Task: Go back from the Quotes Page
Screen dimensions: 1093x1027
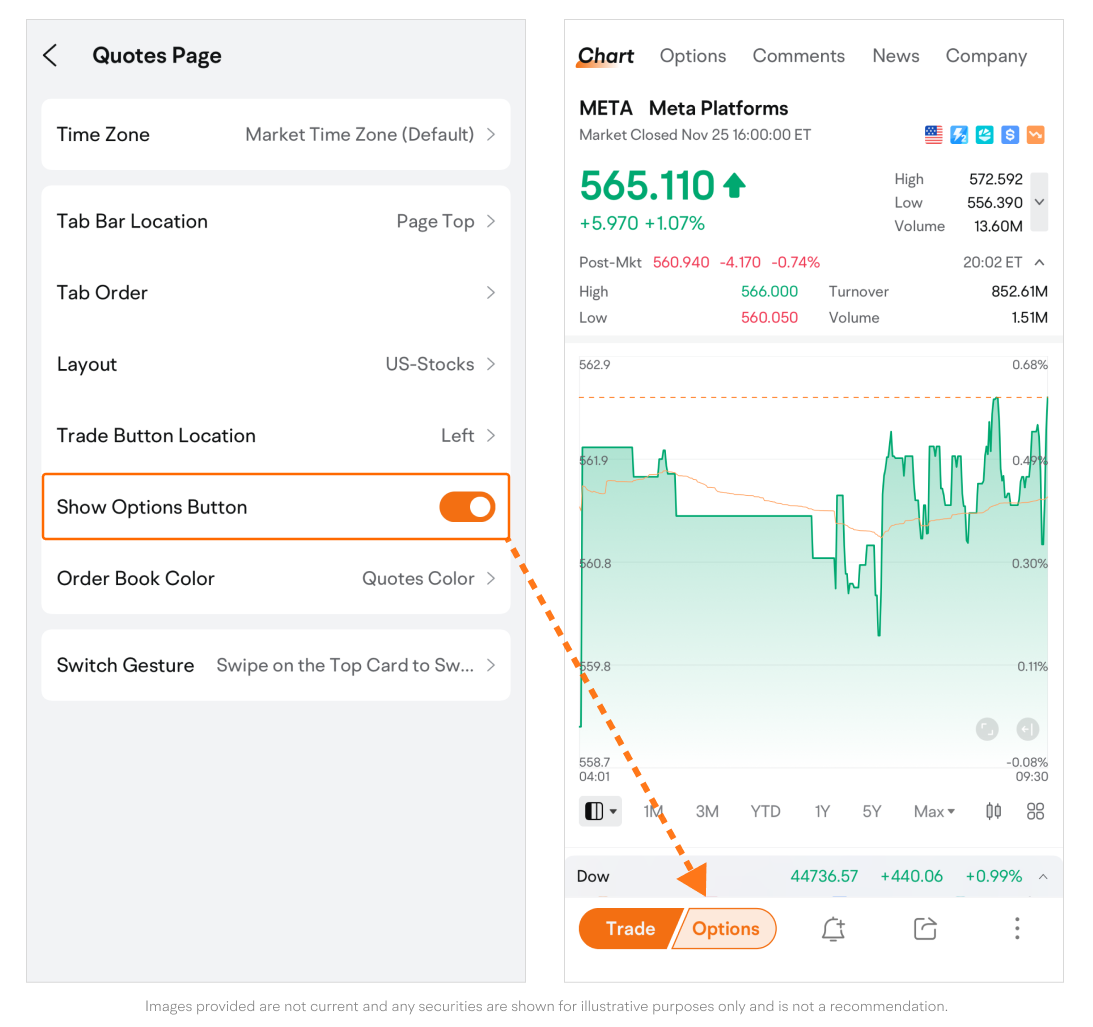Action: pyautogui.click(x=50, y=56)
